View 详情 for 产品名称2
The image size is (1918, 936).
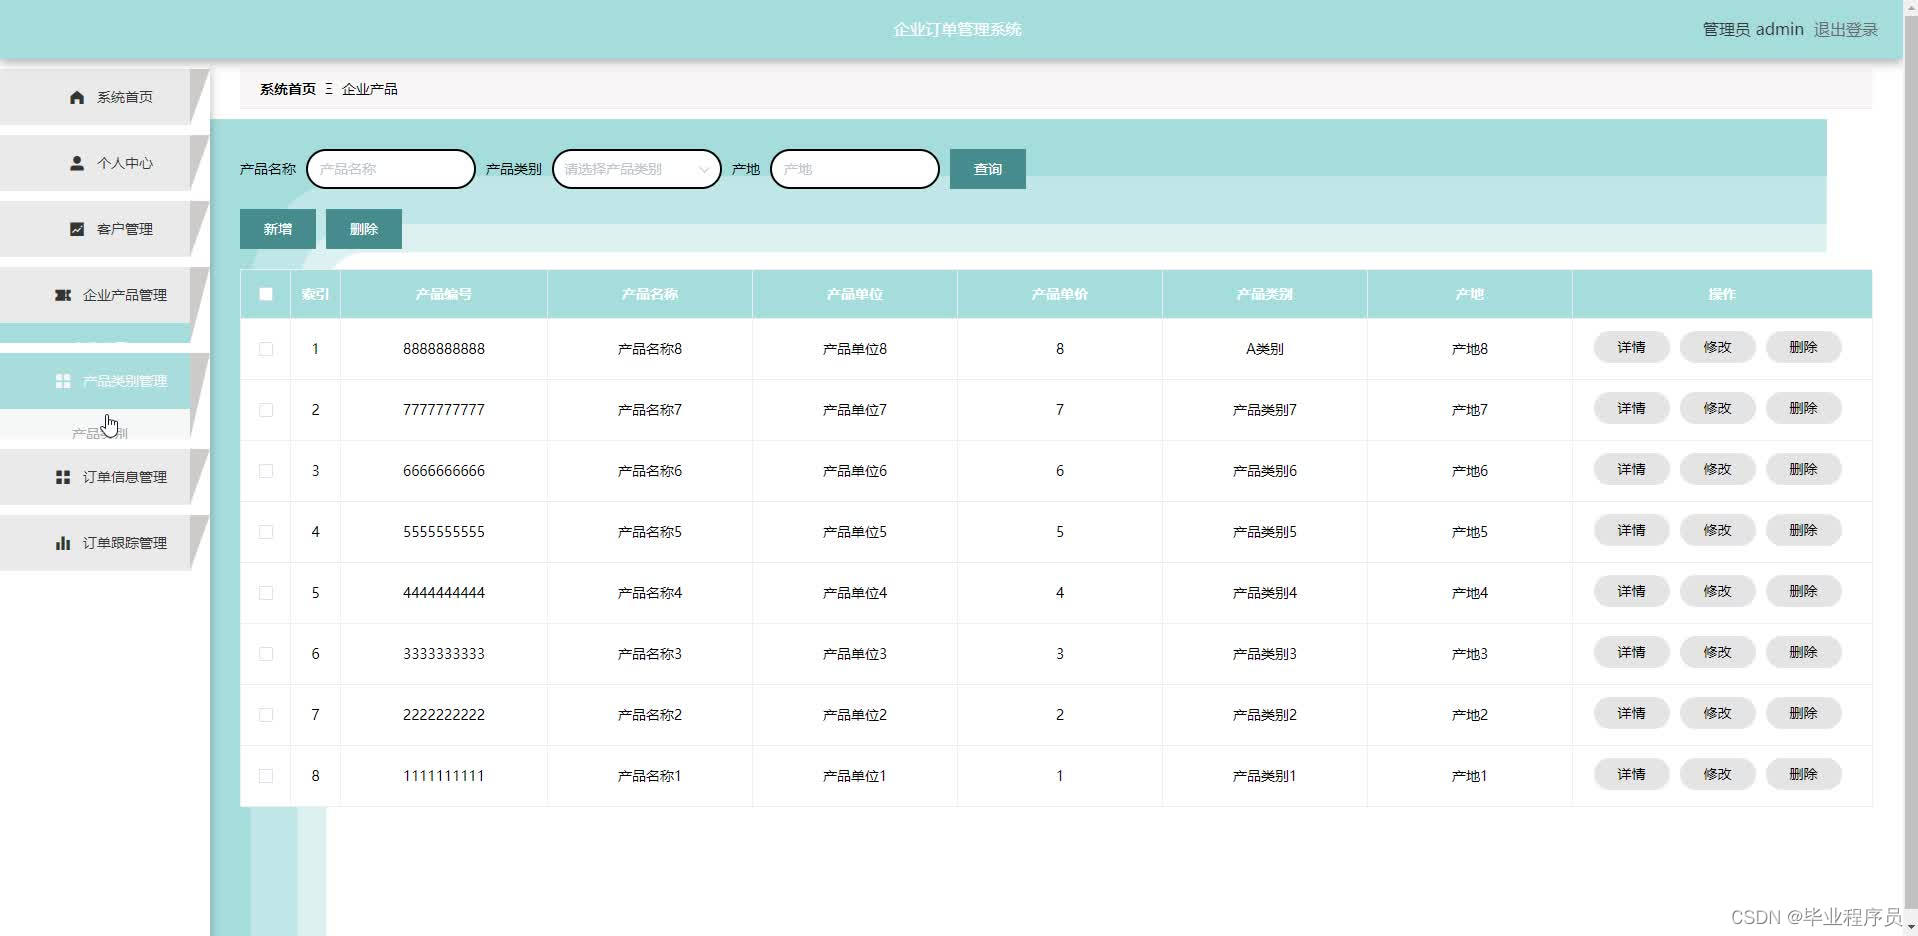1631,713
